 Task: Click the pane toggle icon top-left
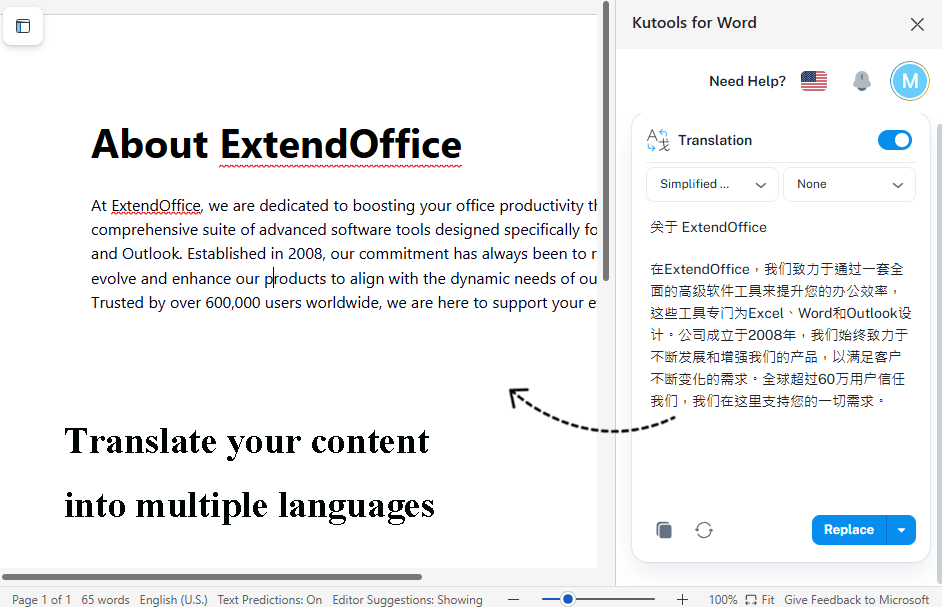(23, 26)
